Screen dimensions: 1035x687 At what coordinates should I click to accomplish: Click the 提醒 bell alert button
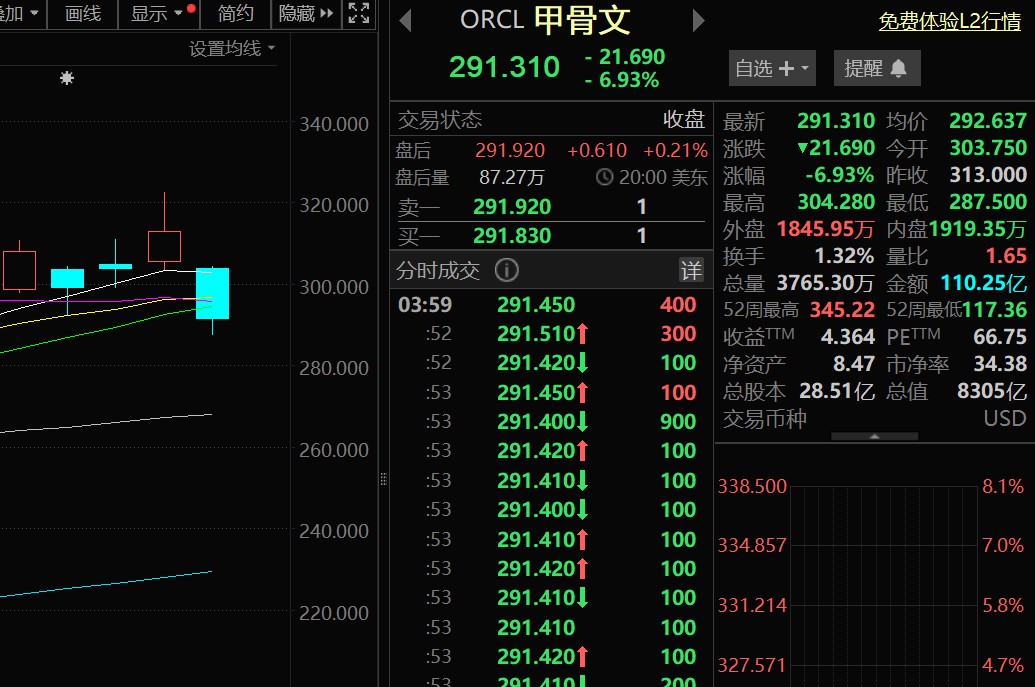click(x=876, y=68)
